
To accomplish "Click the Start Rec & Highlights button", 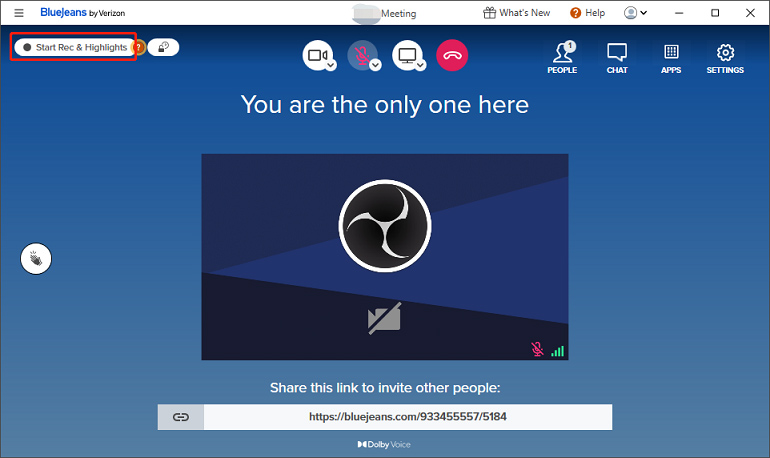I will tap(75, 47).
